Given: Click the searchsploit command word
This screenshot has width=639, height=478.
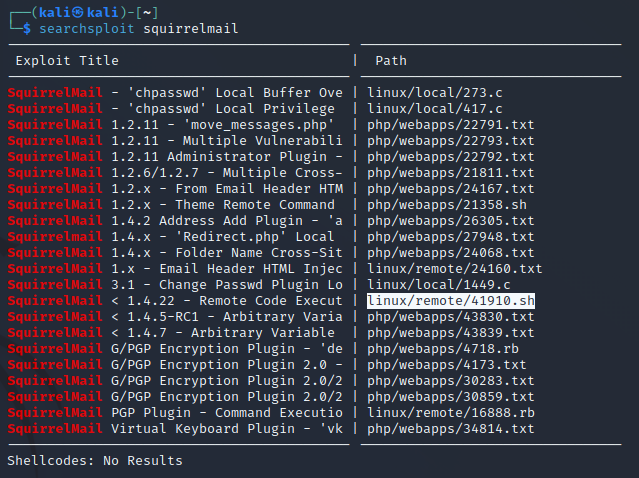Looking at the screenshot, I should tap(87, 29).
